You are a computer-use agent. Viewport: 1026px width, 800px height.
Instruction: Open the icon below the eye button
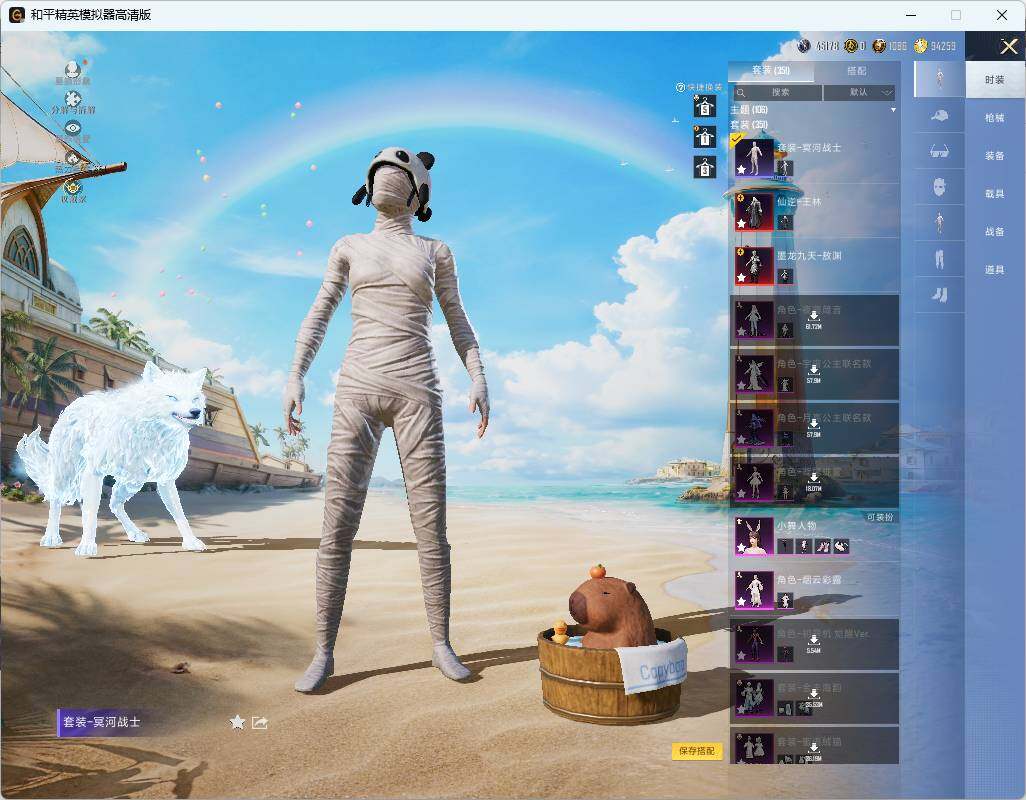(73, 160)
